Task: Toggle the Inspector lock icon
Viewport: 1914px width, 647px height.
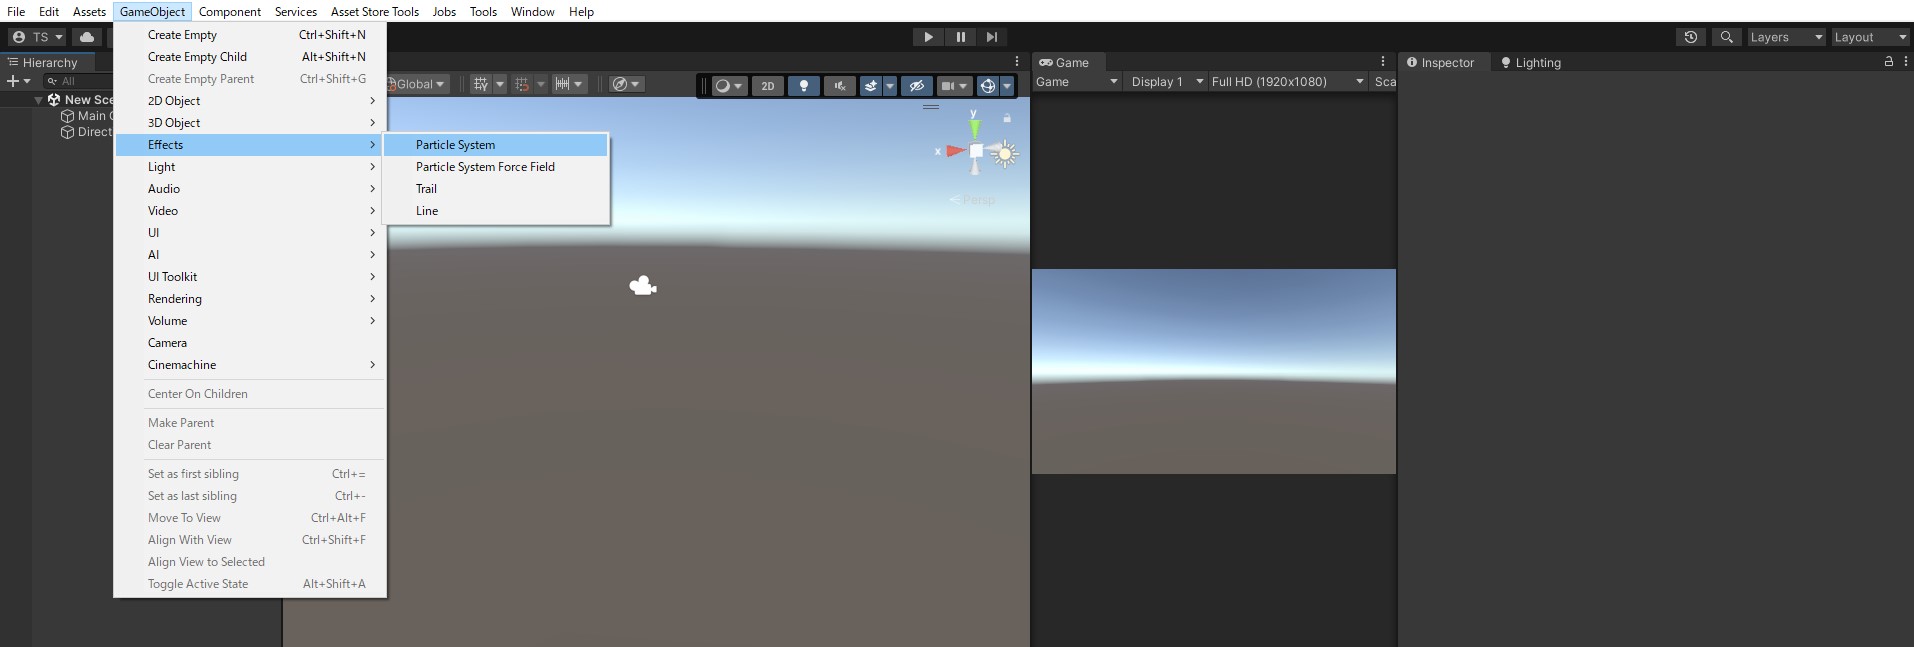Action: click(x=1888, y=62)
